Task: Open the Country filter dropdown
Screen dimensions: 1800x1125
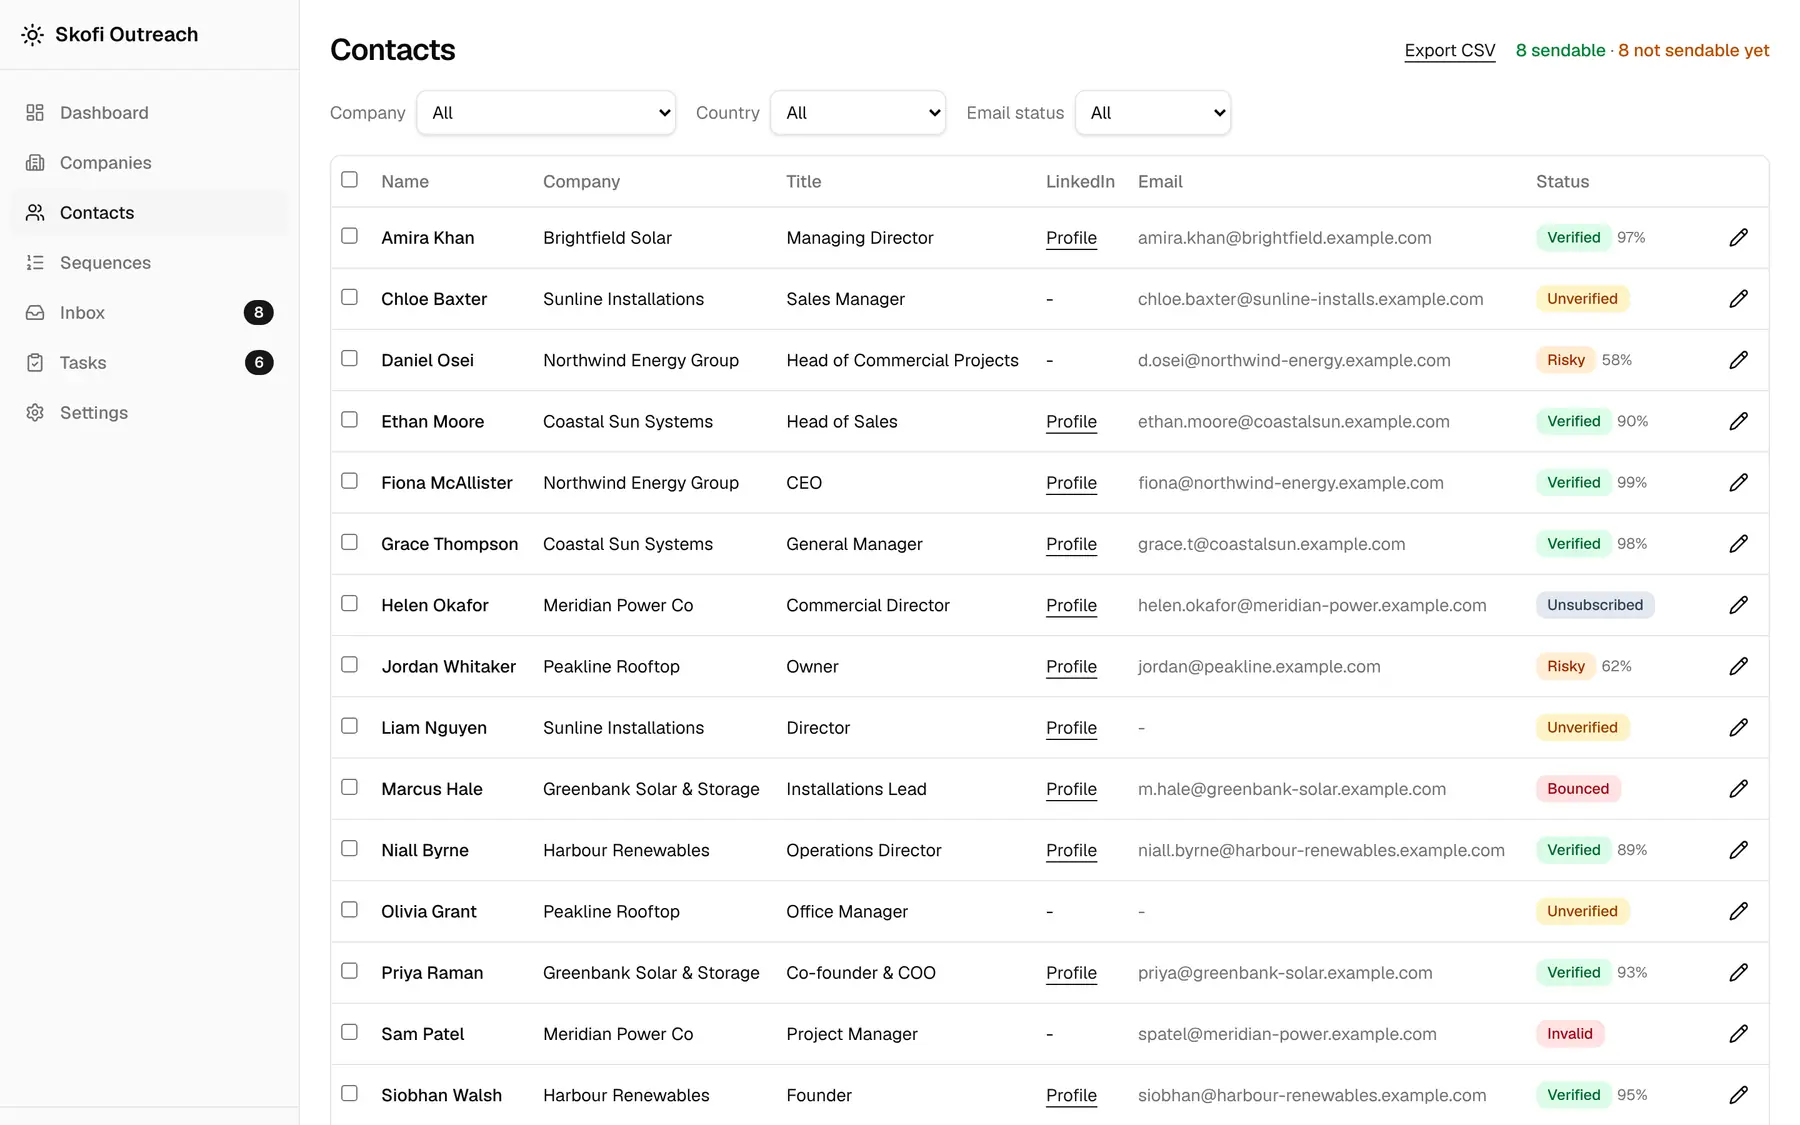Action: point(858,113)
